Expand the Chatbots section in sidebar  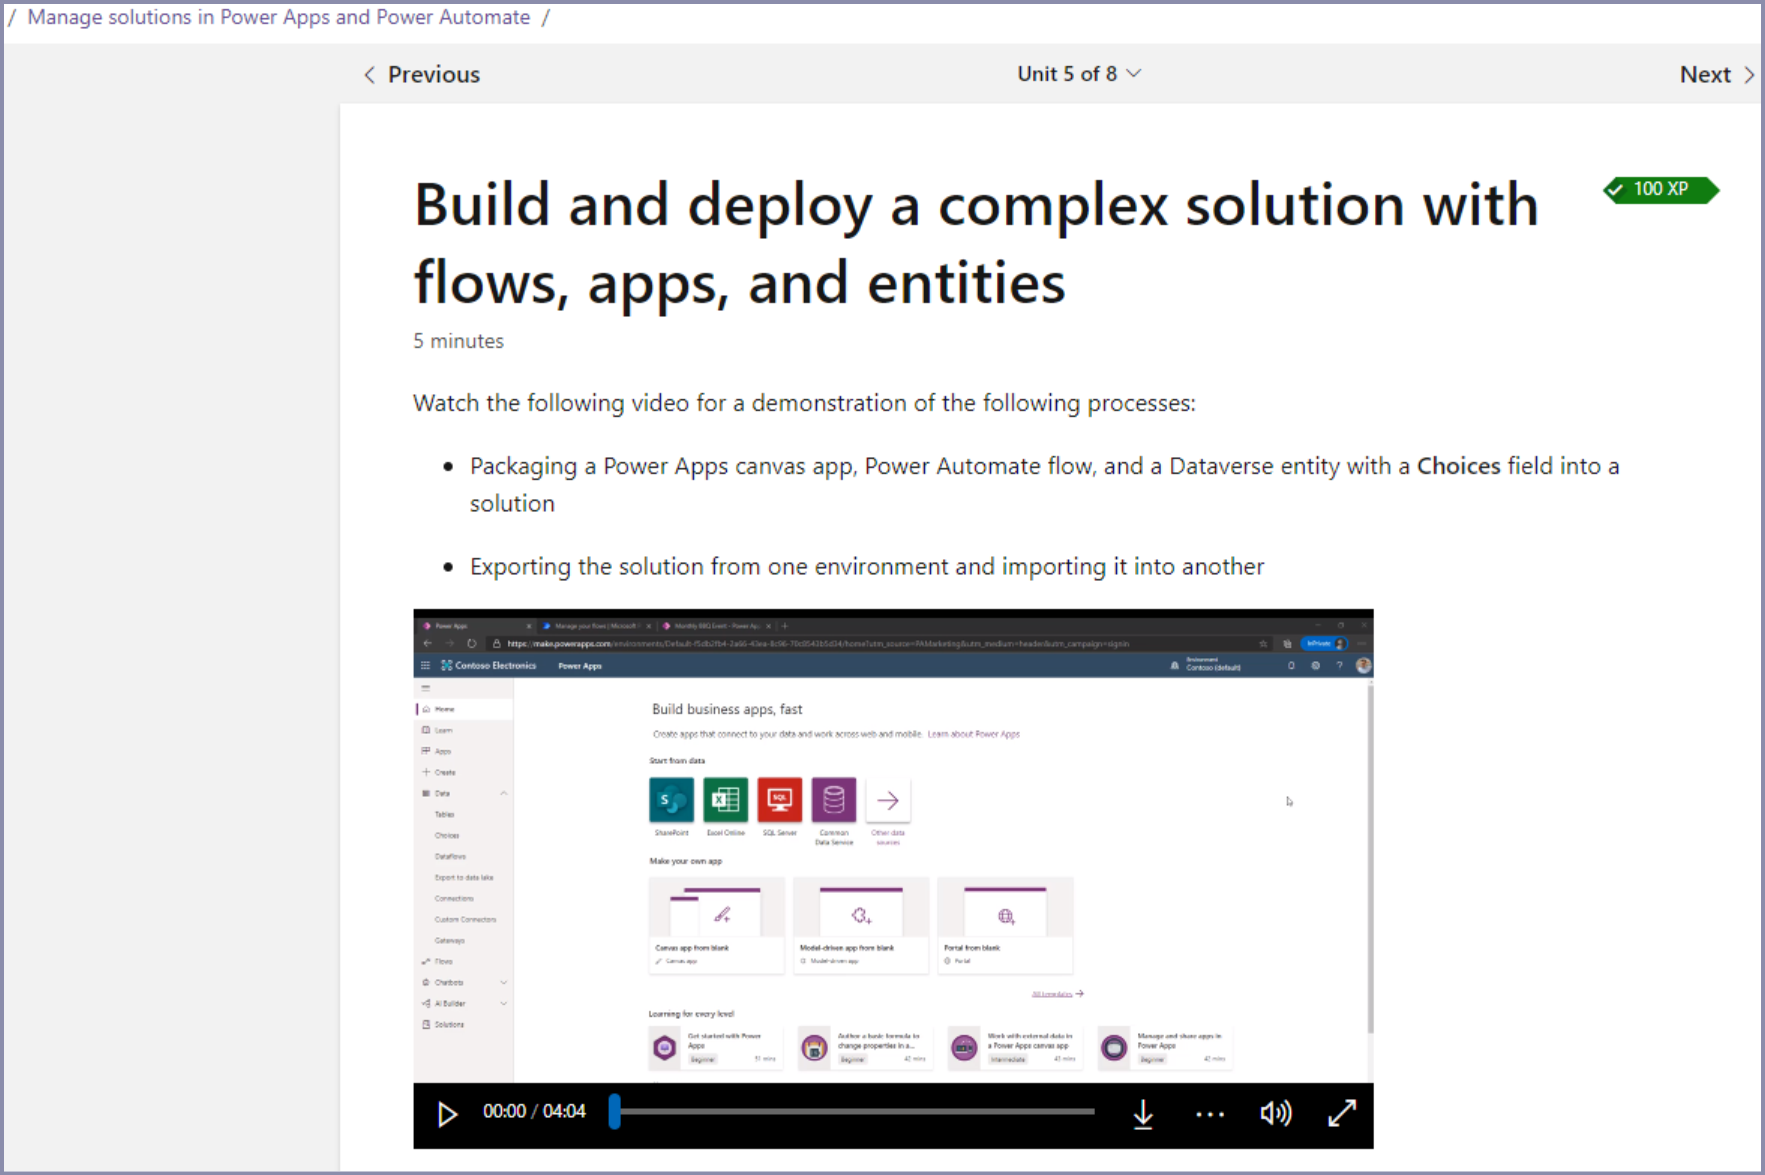pyautogui.click(x=504, y=983)
